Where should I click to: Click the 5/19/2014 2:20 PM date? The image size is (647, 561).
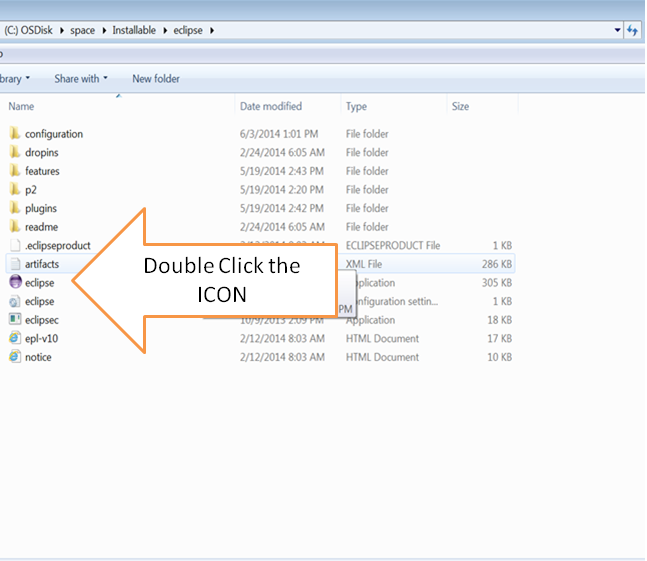click(x=282, y=189)
